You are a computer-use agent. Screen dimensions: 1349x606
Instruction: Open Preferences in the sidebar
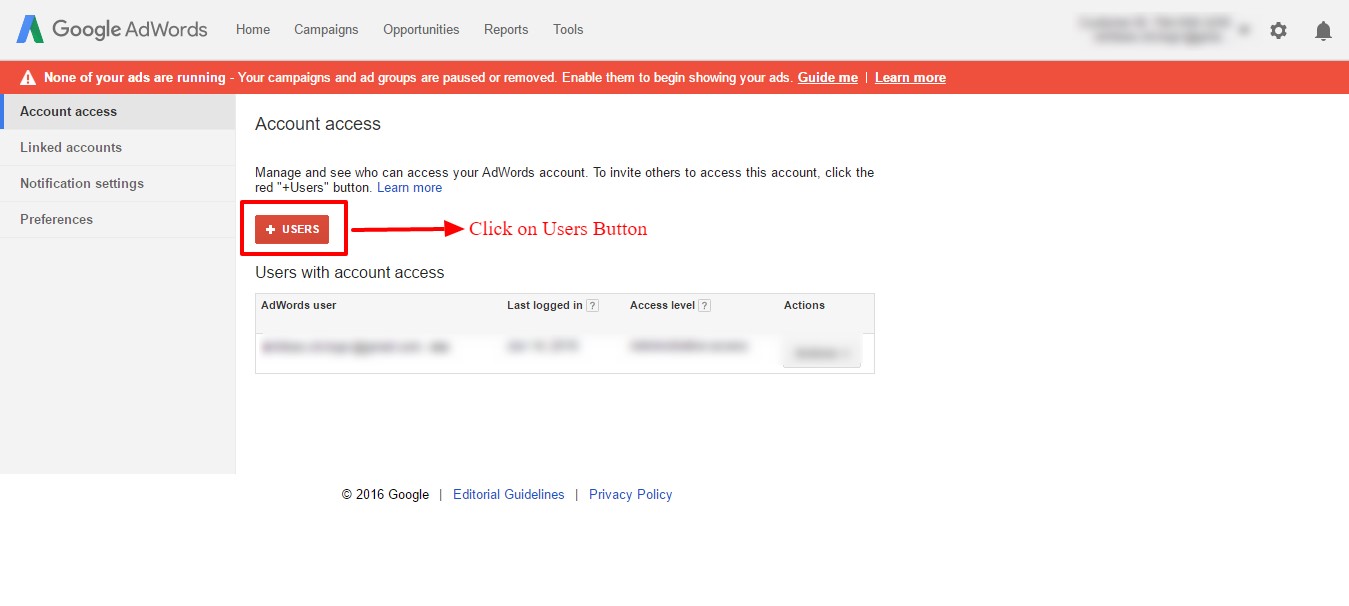(118, 219)
